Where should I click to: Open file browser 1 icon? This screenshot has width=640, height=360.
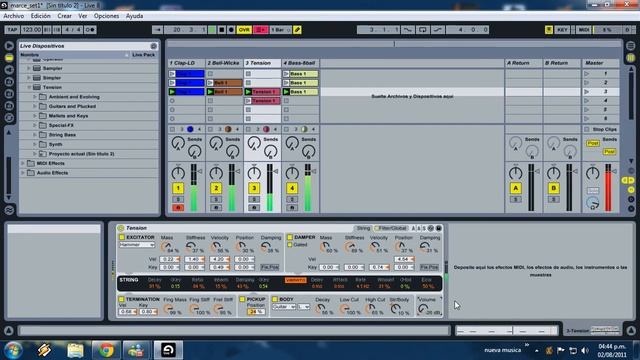[x=9, y=82]
